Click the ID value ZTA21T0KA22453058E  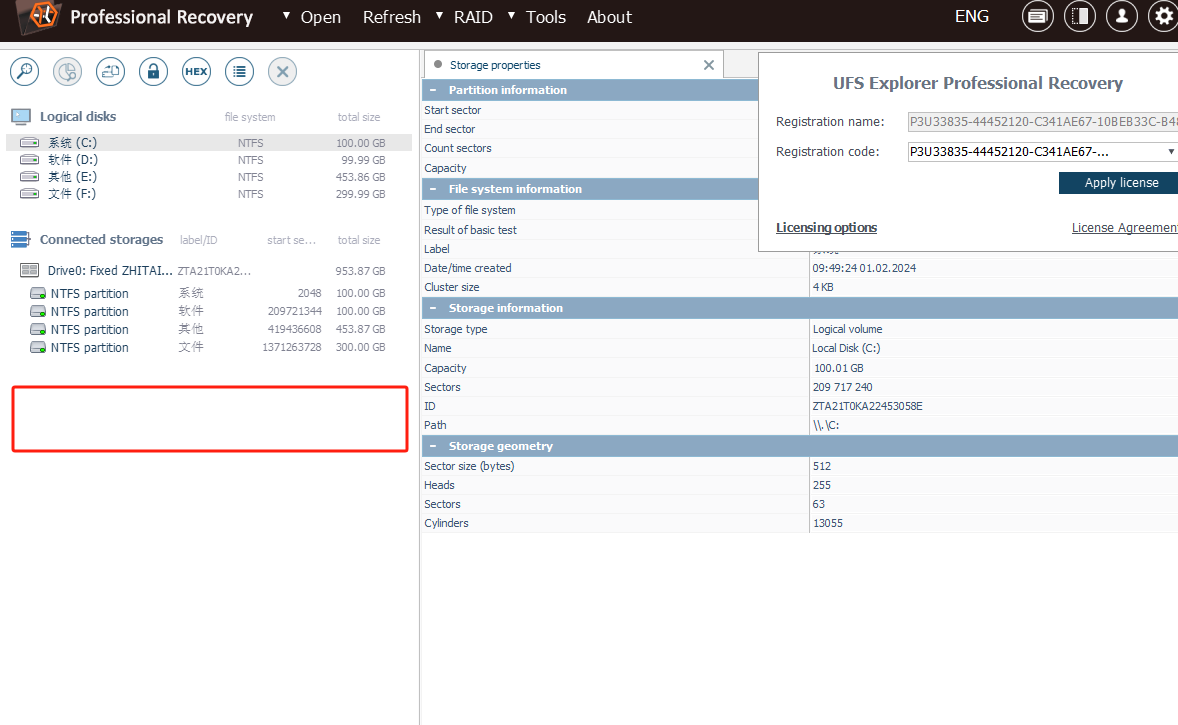[x=867, y=406]
